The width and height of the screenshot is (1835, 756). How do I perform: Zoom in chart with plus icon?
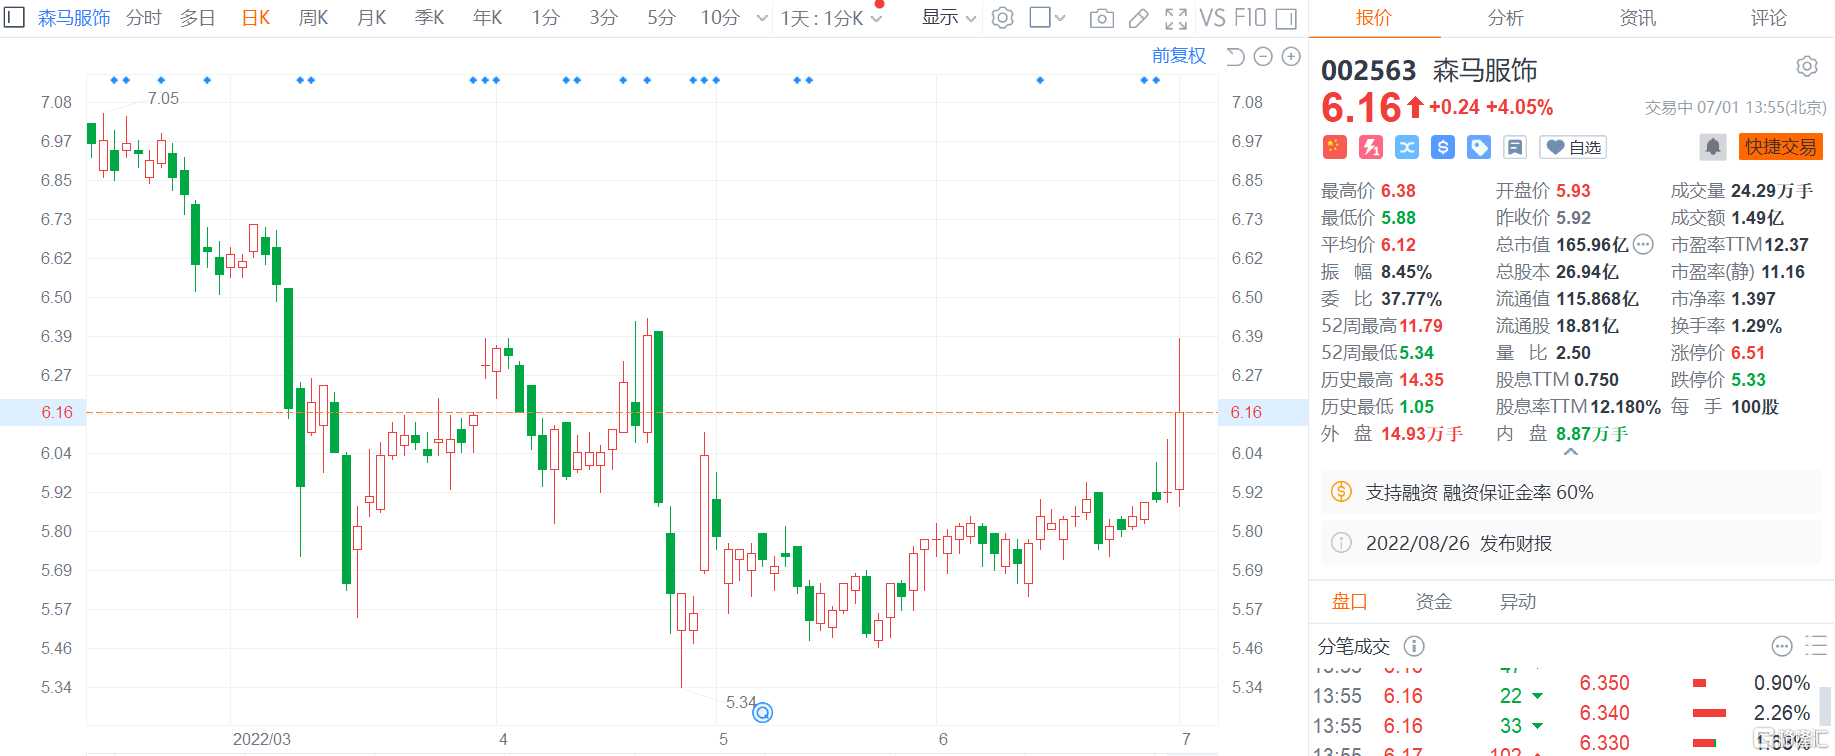click(1291, 57)
